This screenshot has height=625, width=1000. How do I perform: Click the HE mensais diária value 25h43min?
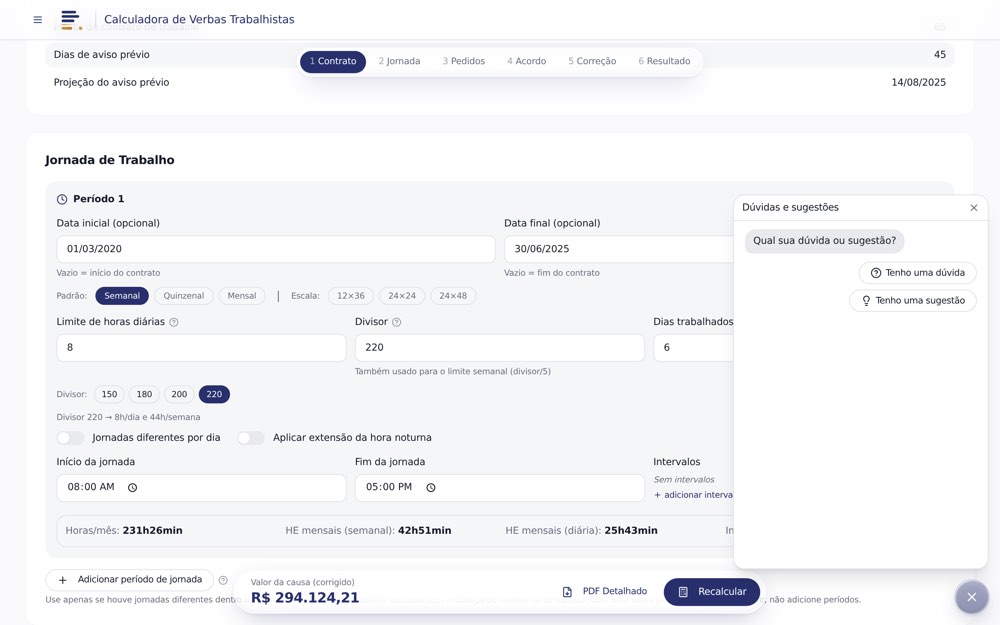[631, 531]
